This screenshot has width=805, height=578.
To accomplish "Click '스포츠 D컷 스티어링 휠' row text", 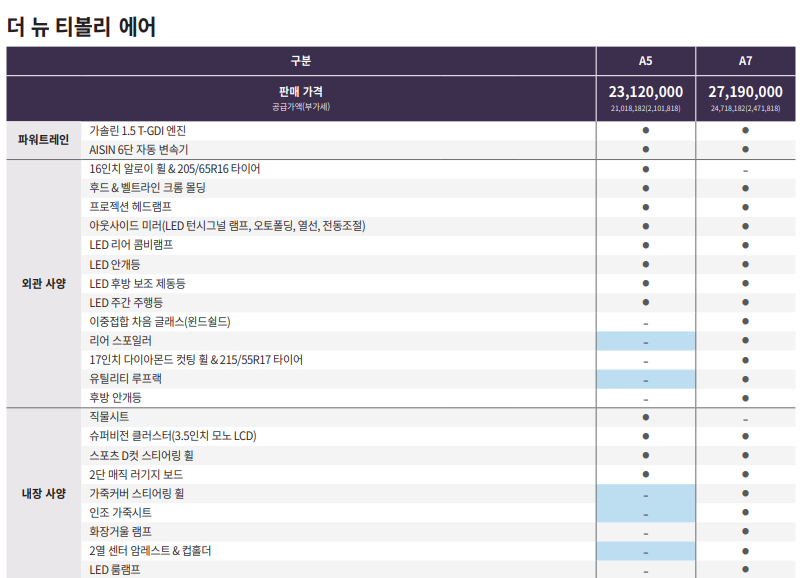I will [141, 456].
